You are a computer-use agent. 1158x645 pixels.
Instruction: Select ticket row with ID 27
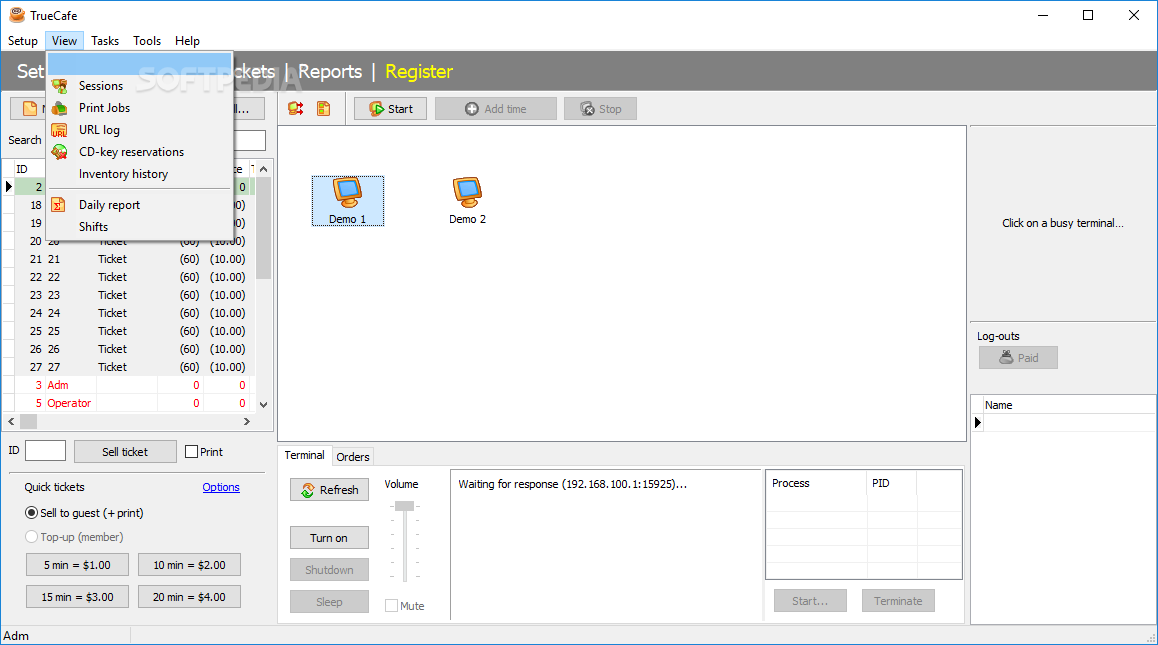click(127, 367)
